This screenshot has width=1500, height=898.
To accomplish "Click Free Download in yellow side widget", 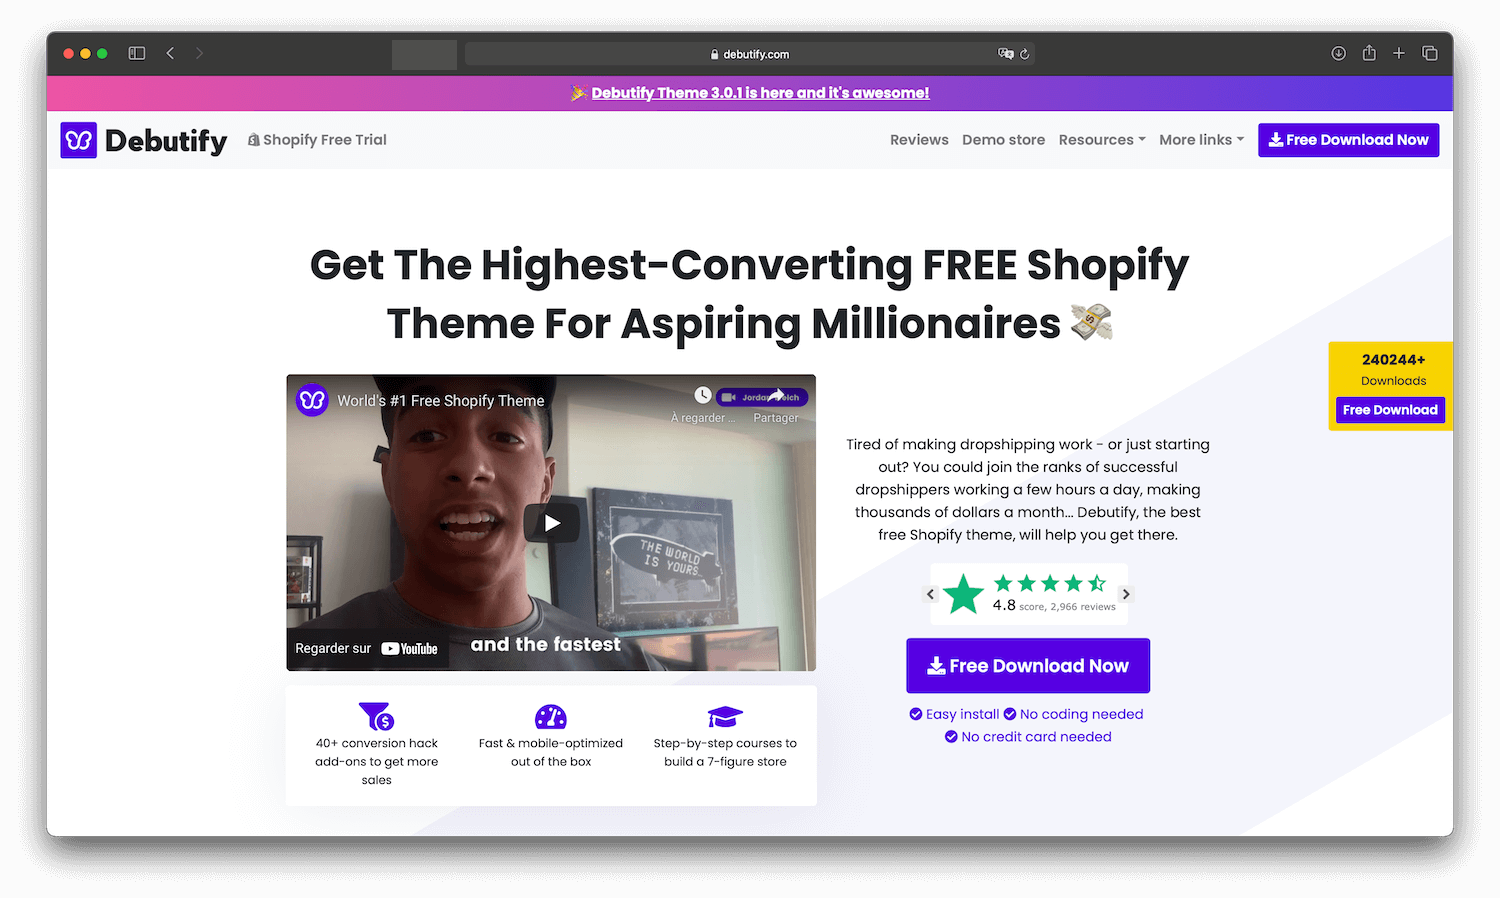I will pyautogui.click(x=1390, y=410).
